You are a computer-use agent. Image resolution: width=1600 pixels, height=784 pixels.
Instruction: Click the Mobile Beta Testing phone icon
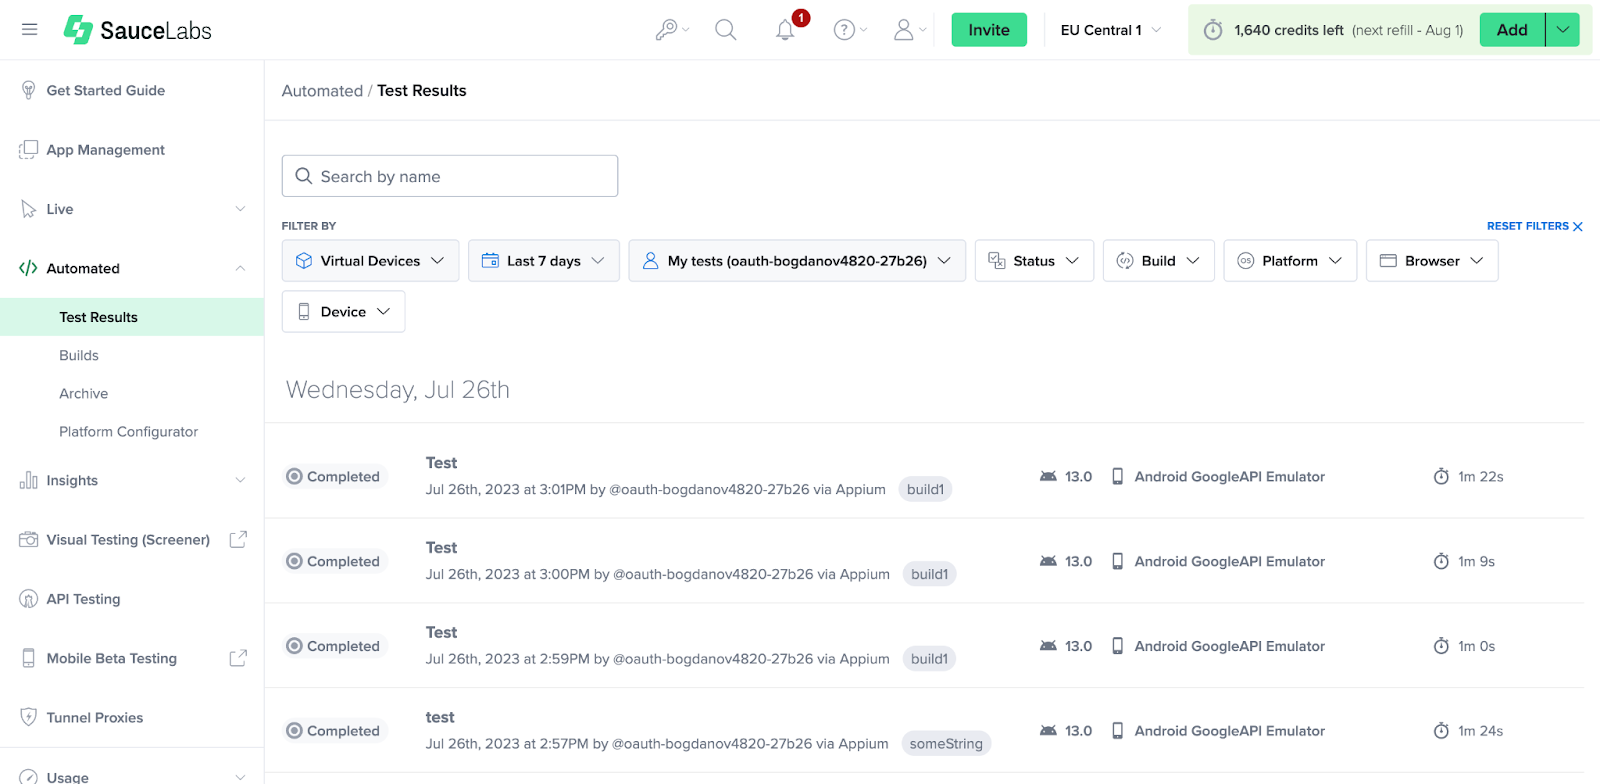click(29, 658)
